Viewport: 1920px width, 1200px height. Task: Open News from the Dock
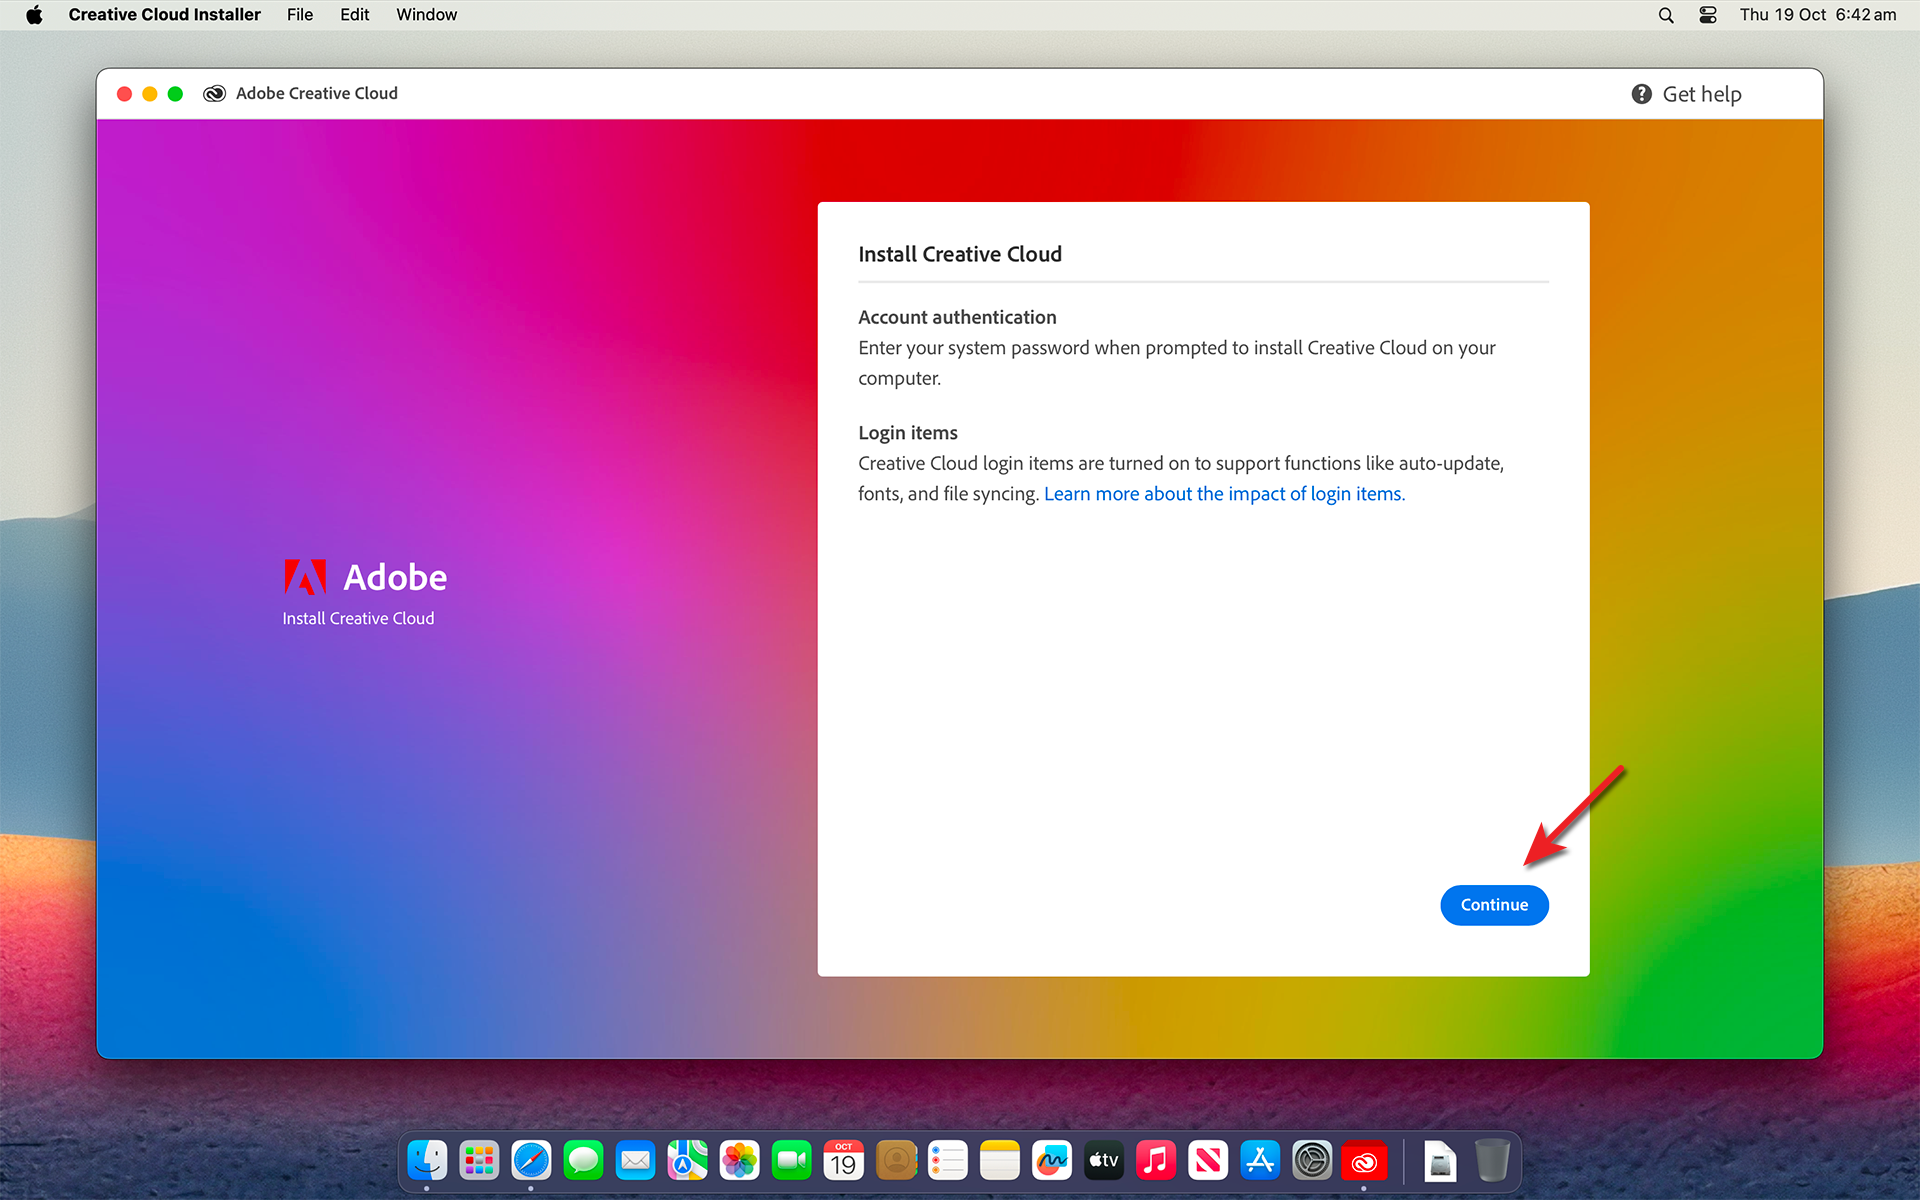click(1207, 1161)
